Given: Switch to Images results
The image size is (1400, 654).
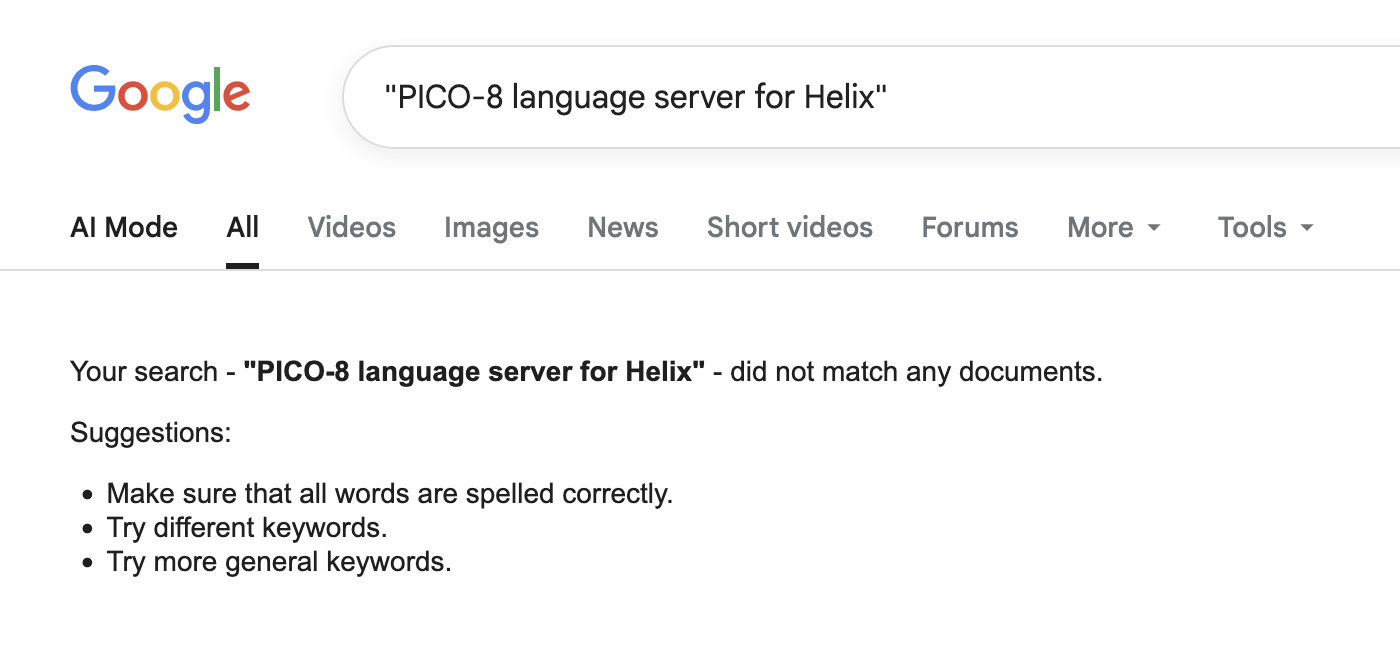Looking at the screenshot, I should tap(491, 227).
